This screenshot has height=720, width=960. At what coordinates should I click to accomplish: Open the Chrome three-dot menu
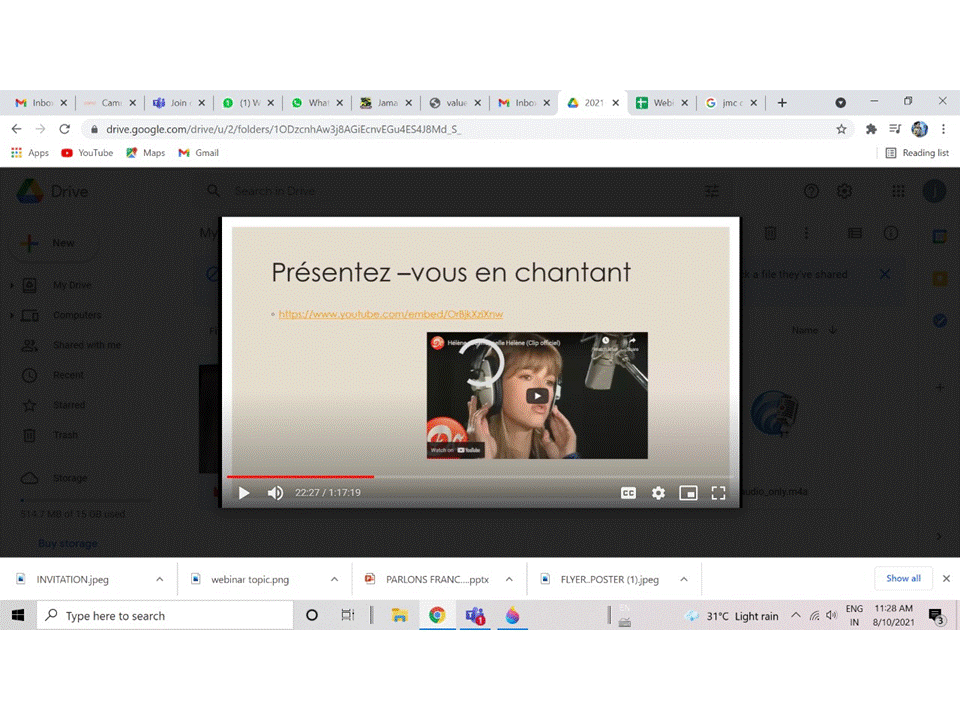(x=943, y=129)
